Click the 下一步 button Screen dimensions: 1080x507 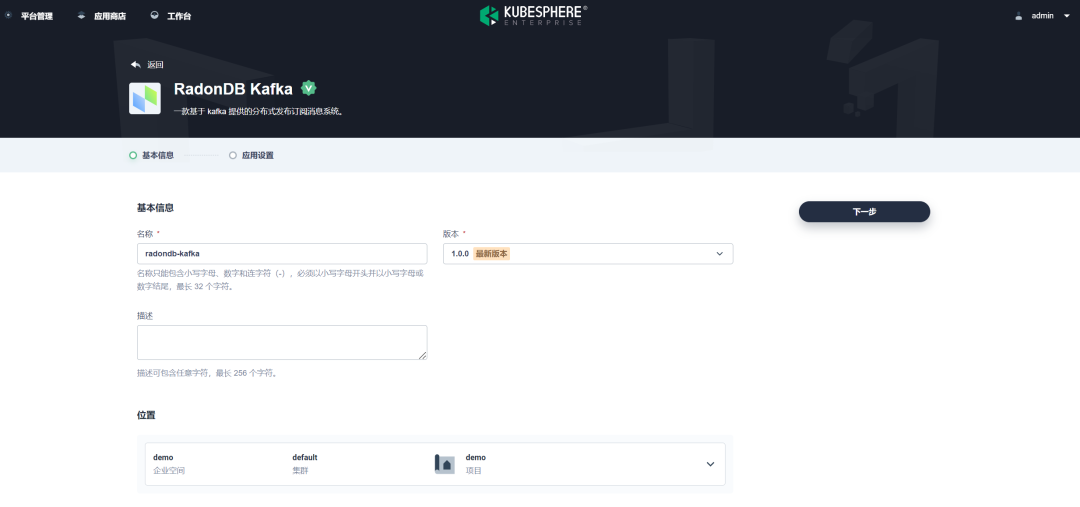pyautogui.click(x=864, y=212)
